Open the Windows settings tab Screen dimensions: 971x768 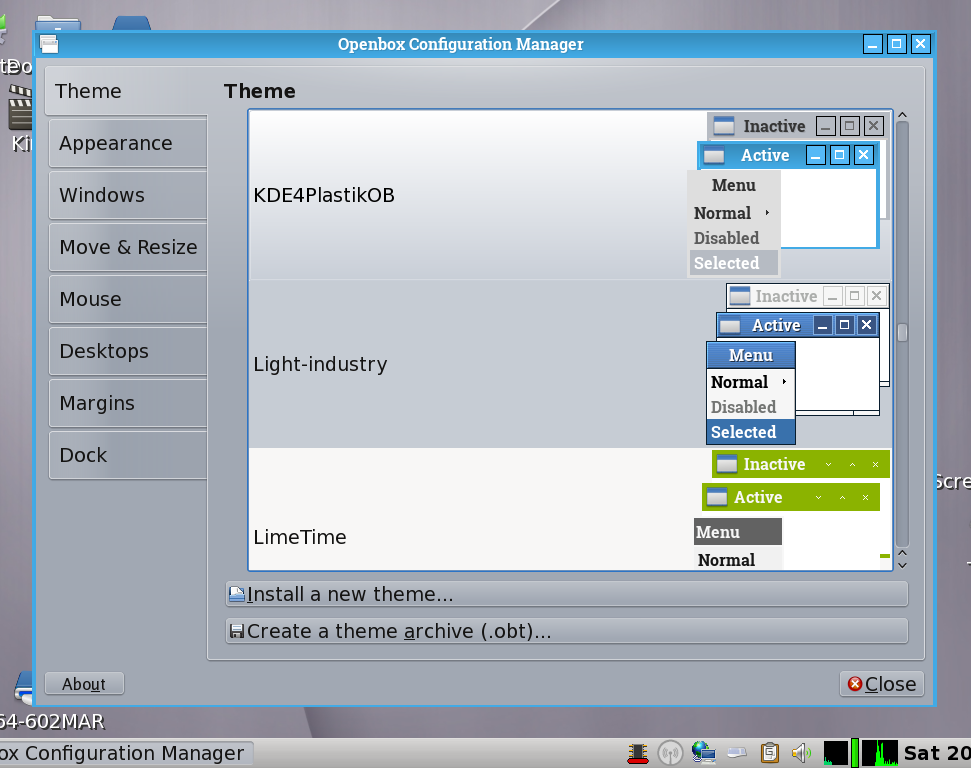128,195
